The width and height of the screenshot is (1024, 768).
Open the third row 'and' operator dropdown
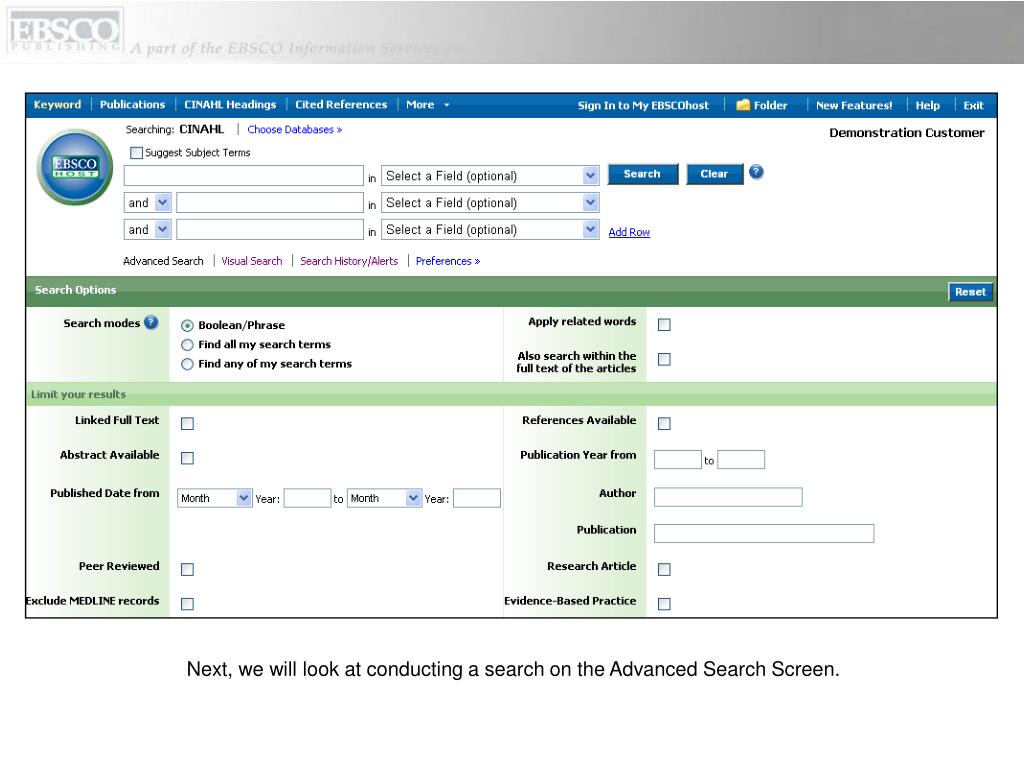(x=148, y=229)
